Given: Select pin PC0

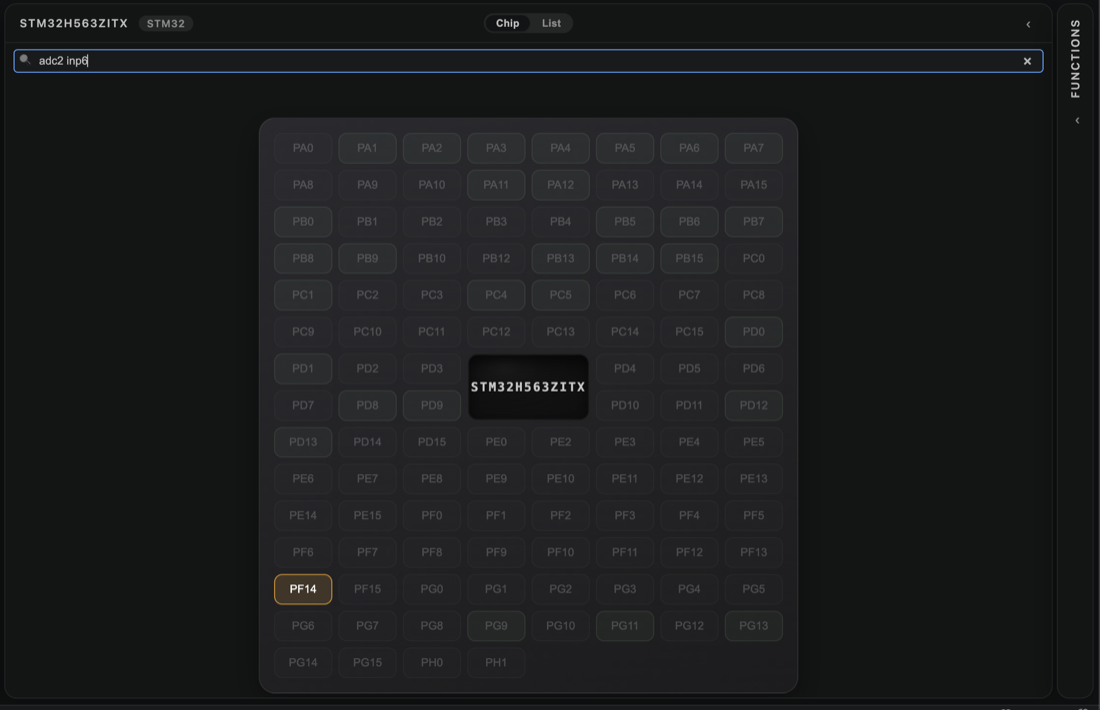Looking at the screenshot, I should point(753,258).
